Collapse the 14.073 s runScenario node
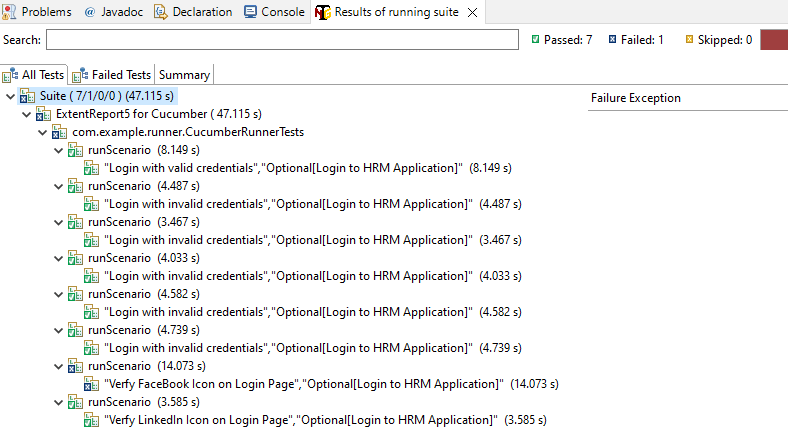 [x=58, y=366]
